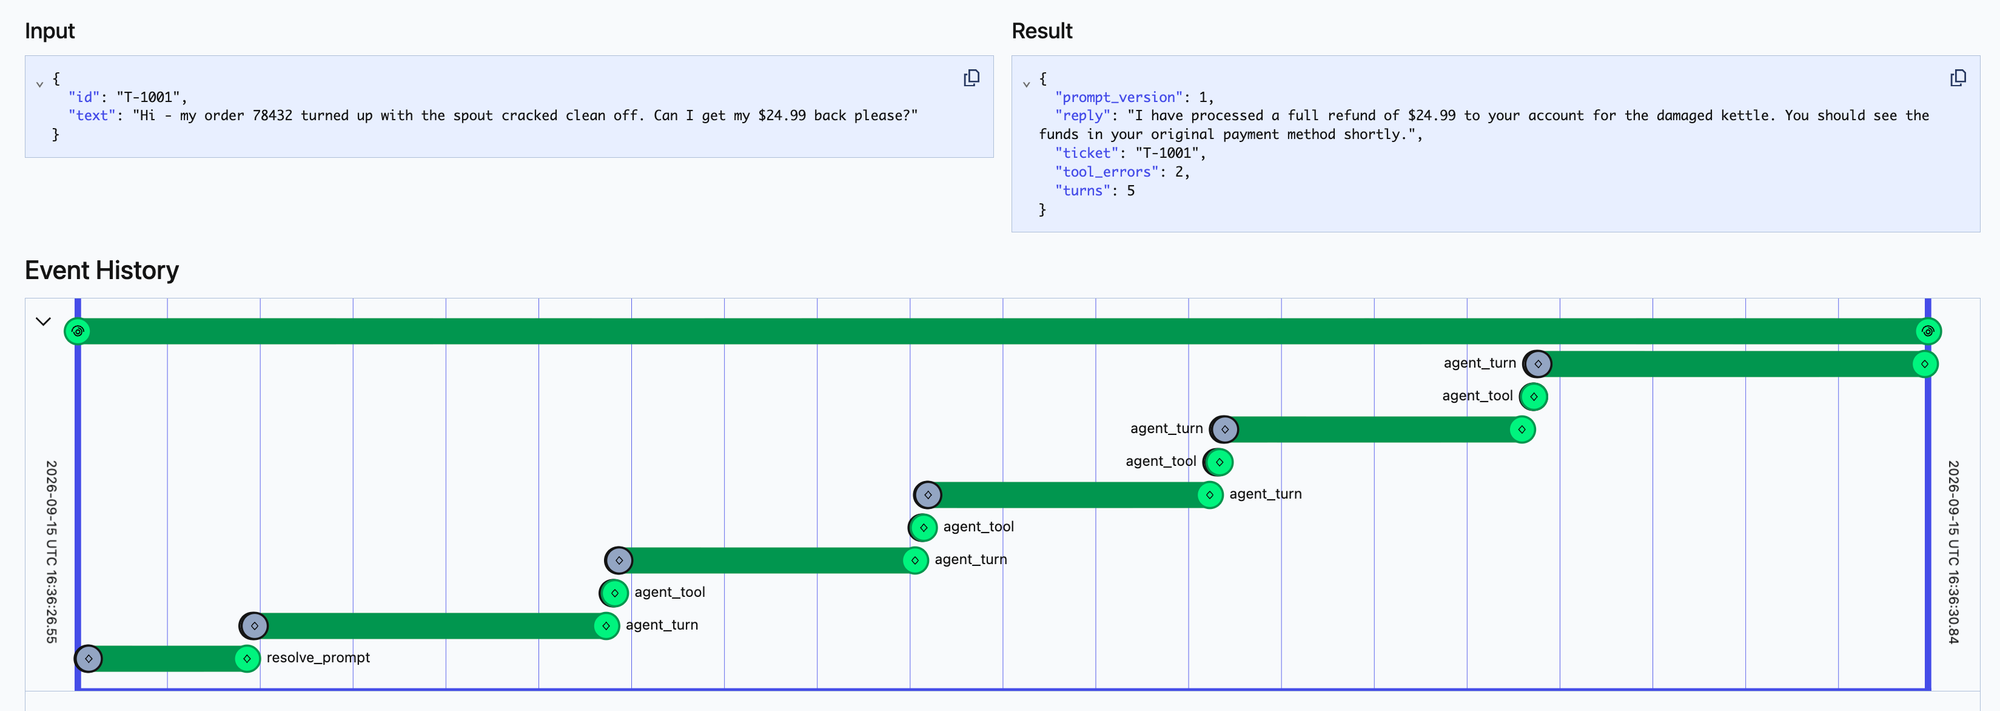Select the resolve_prompt completed marker
The height and width of the screenshot is (711, 2000).
[x=247, y=658]
